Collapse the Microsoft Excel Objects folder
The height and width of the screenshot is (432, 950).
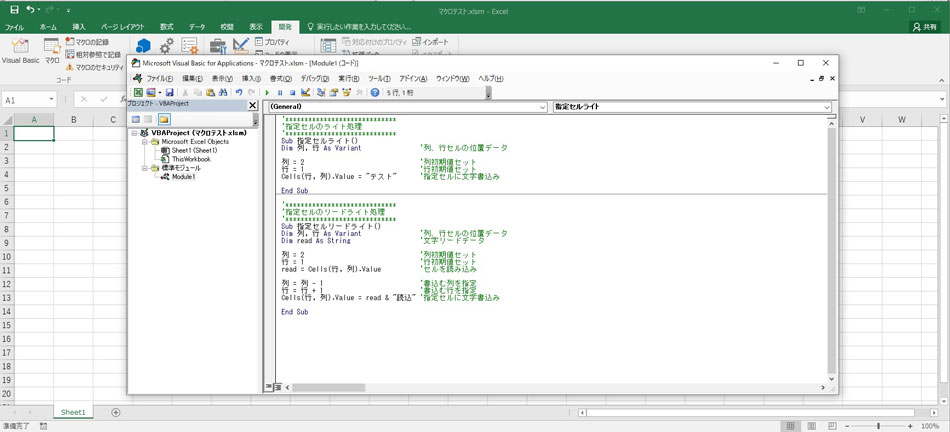(x=145, y=141)
